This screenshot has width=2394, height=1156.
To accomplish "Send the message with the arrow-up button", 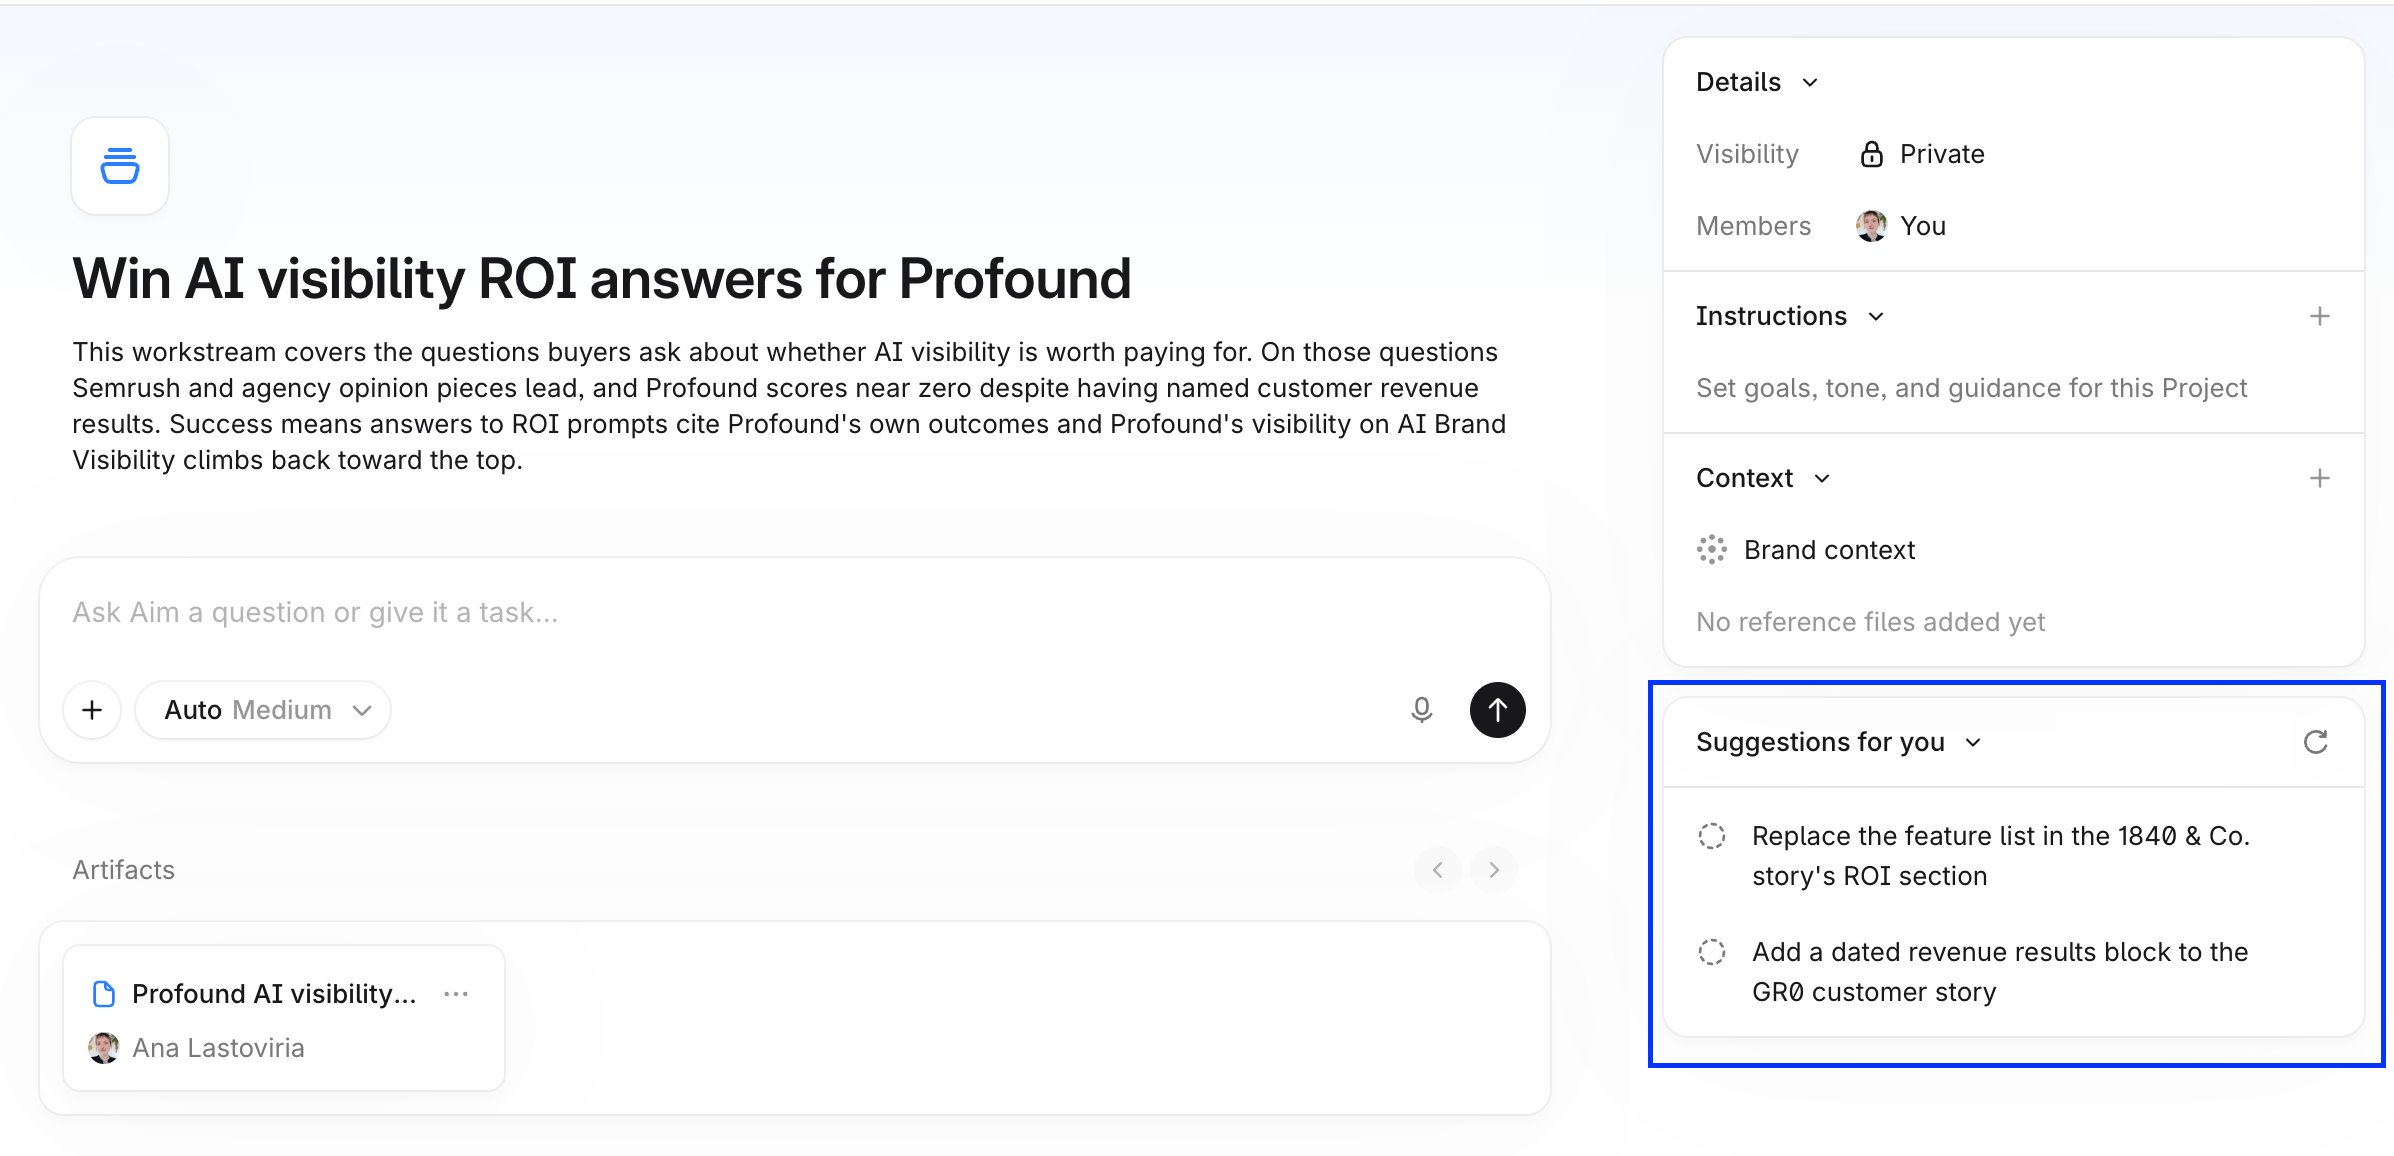I will pyautogui.click(x=1497, y=710).
